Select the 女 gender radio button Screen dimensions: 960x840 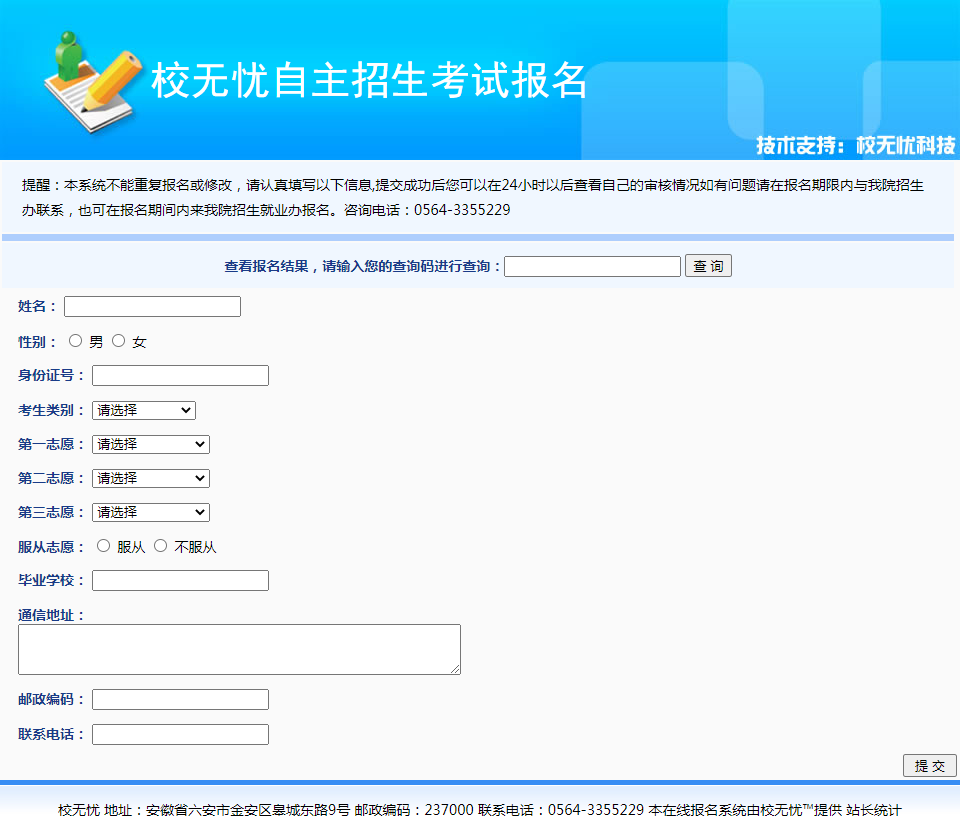pos(118,341)
